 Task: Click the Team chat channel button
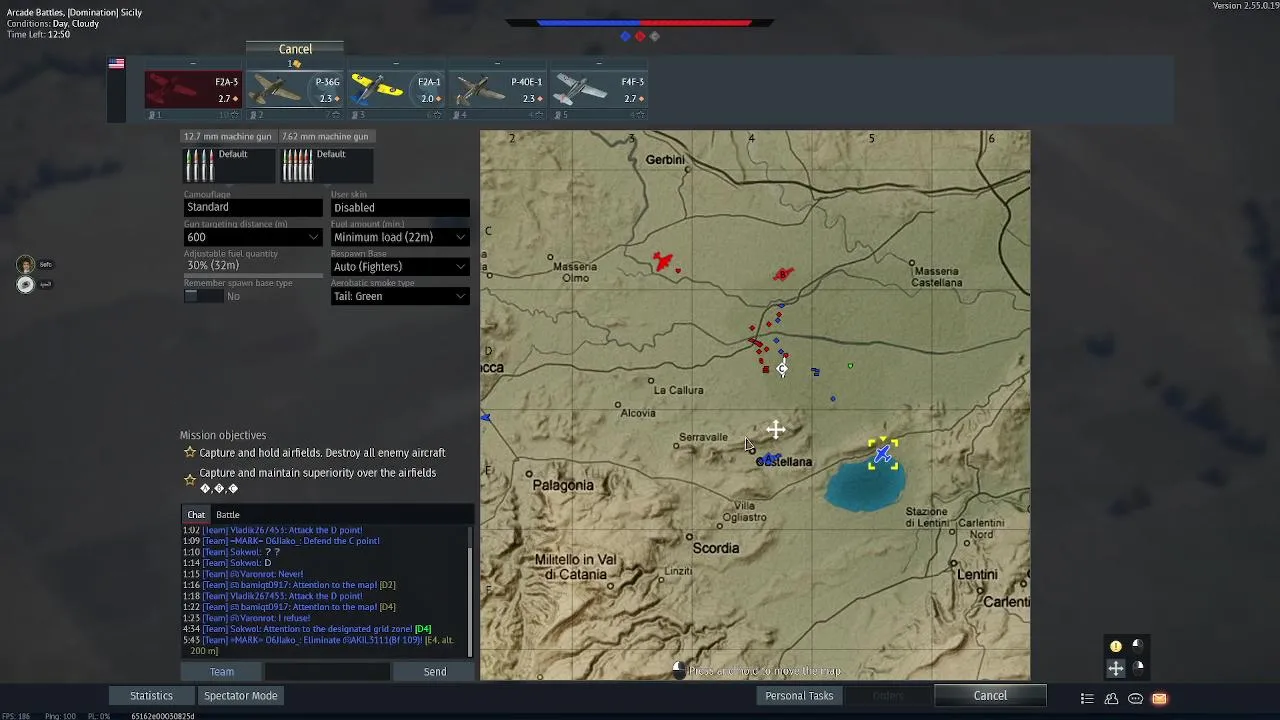pyautogui.click(x=222, y=672)
